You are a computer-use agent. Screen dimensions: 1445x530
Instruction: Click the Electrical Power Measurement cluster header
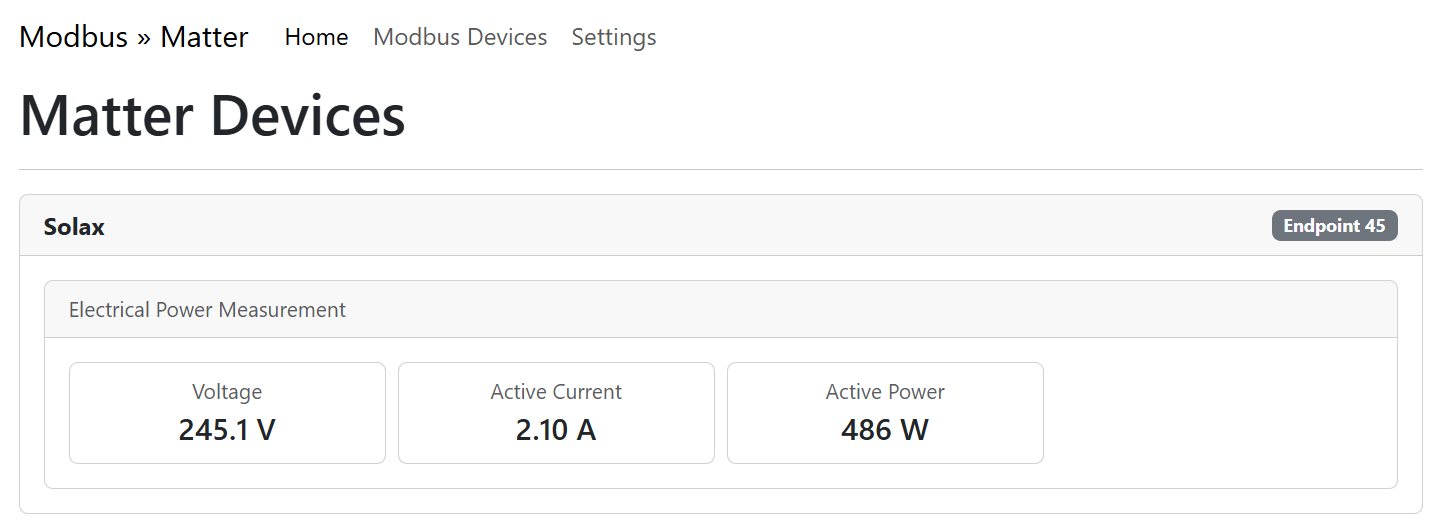(x=207, y=310)
